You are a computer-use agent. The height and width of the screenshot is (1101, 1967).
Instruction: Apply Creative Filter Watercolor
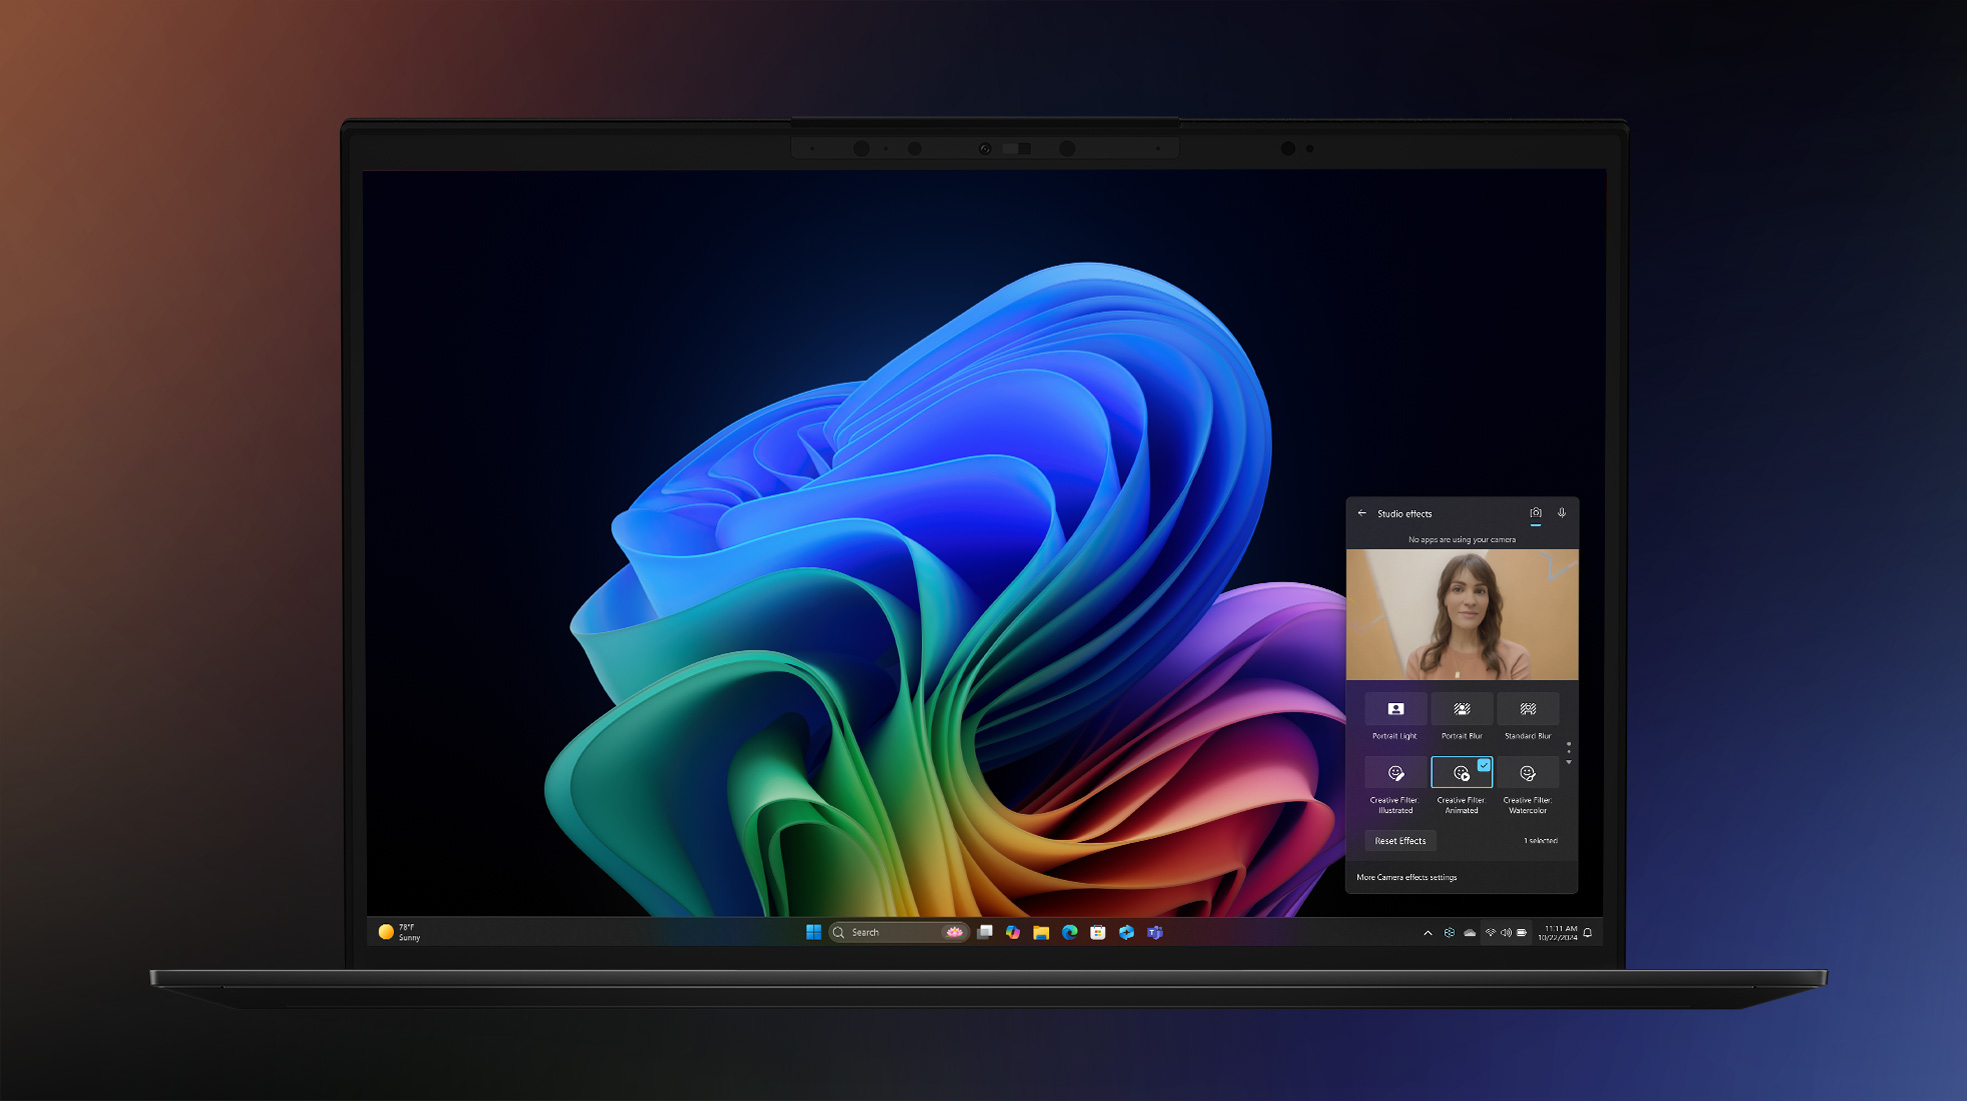(1527, 773)
